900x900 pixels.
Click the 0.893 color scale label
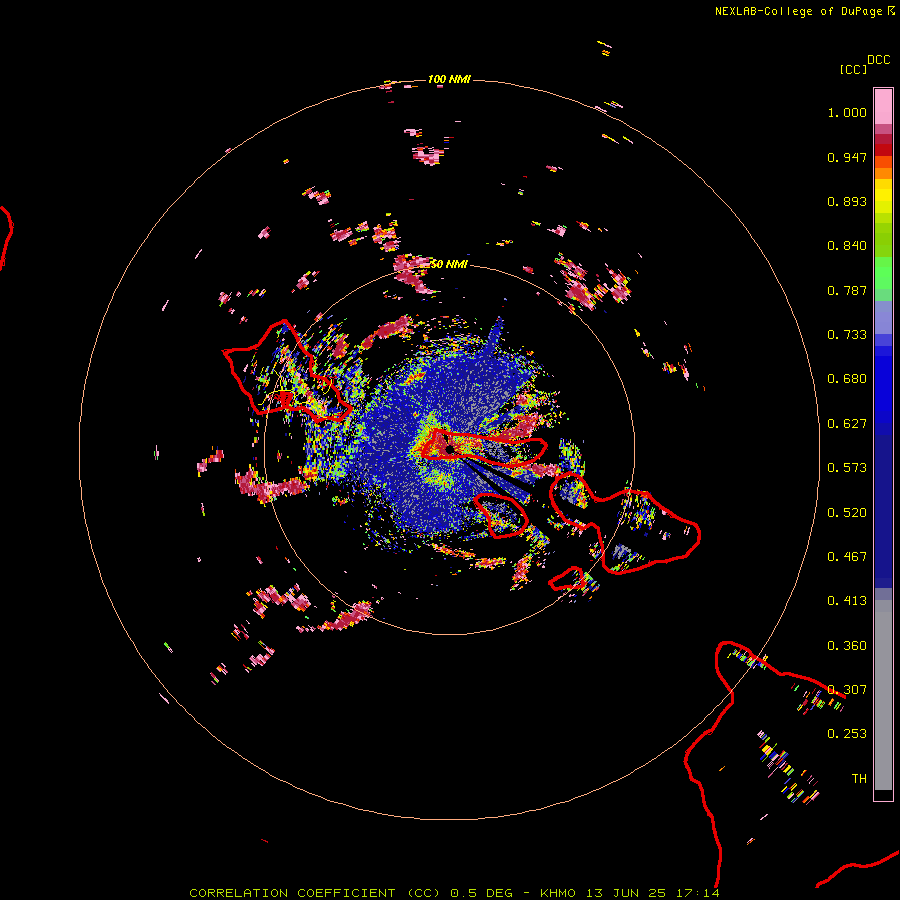click(847, 201)
